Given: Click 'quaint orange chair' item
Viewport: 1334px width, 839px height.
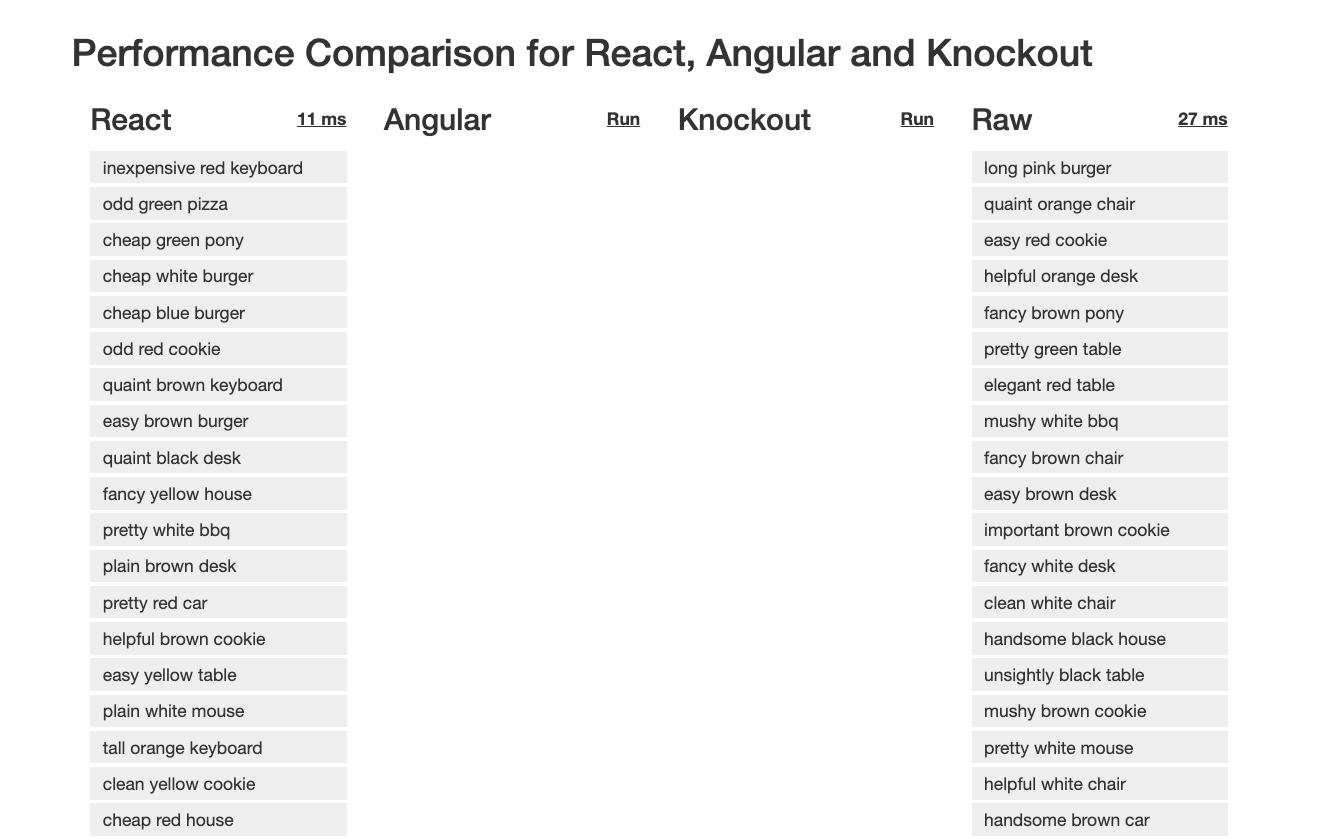Looking at the screenshot, I should 1099,204.
